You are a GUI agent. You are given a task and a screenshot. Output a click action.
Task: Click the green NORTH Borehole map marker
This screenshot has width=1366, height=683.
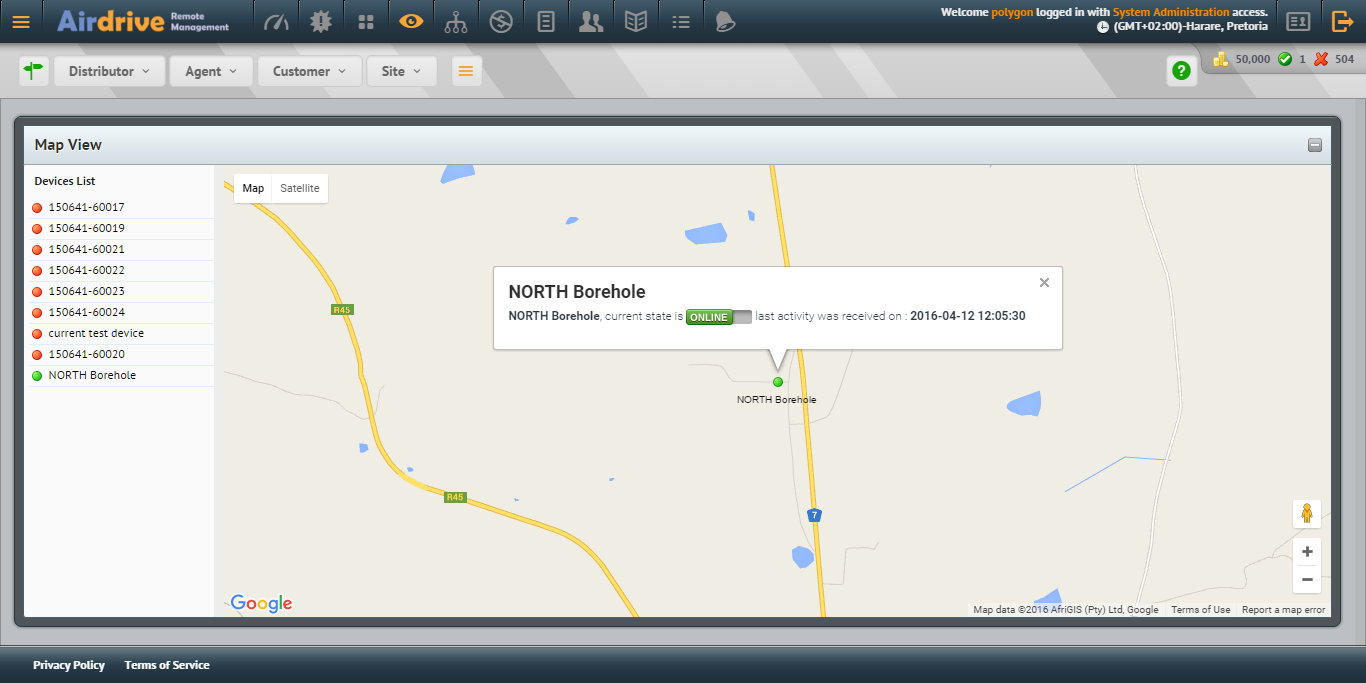pyautogui.click(x=778, y=382)
